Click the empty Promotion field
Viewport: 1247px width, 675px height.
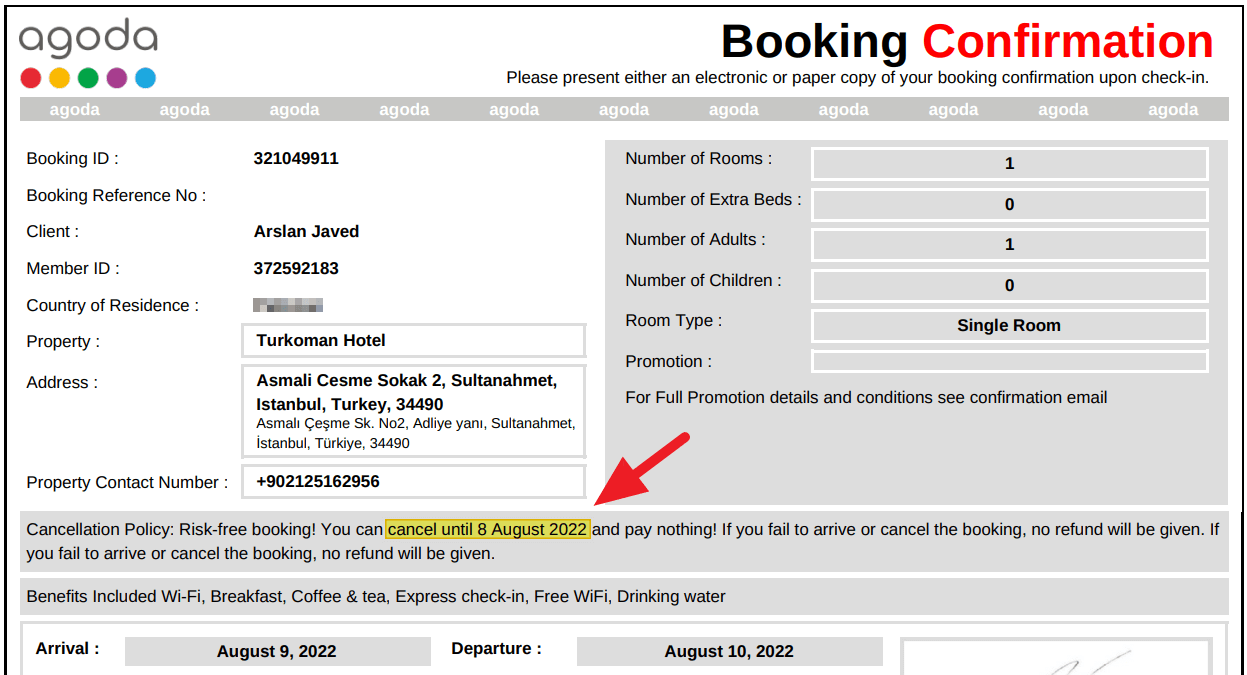(x=1009, y=361)
